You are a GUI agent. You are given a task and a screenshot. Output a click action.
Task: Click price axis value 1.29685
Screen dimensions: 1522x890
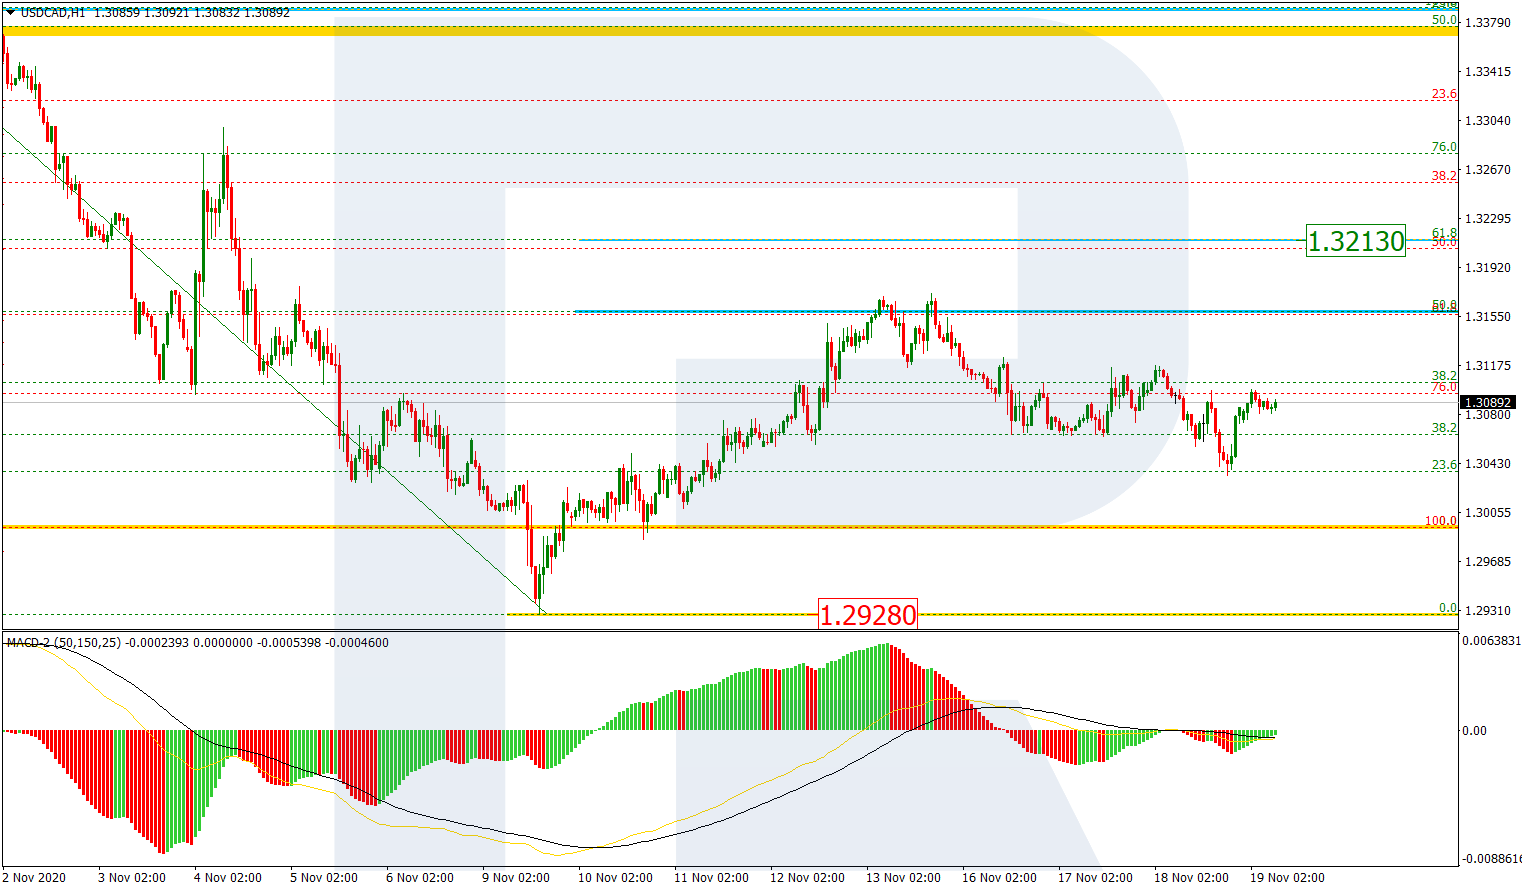pyautogui.click(x=1487, y=562)
